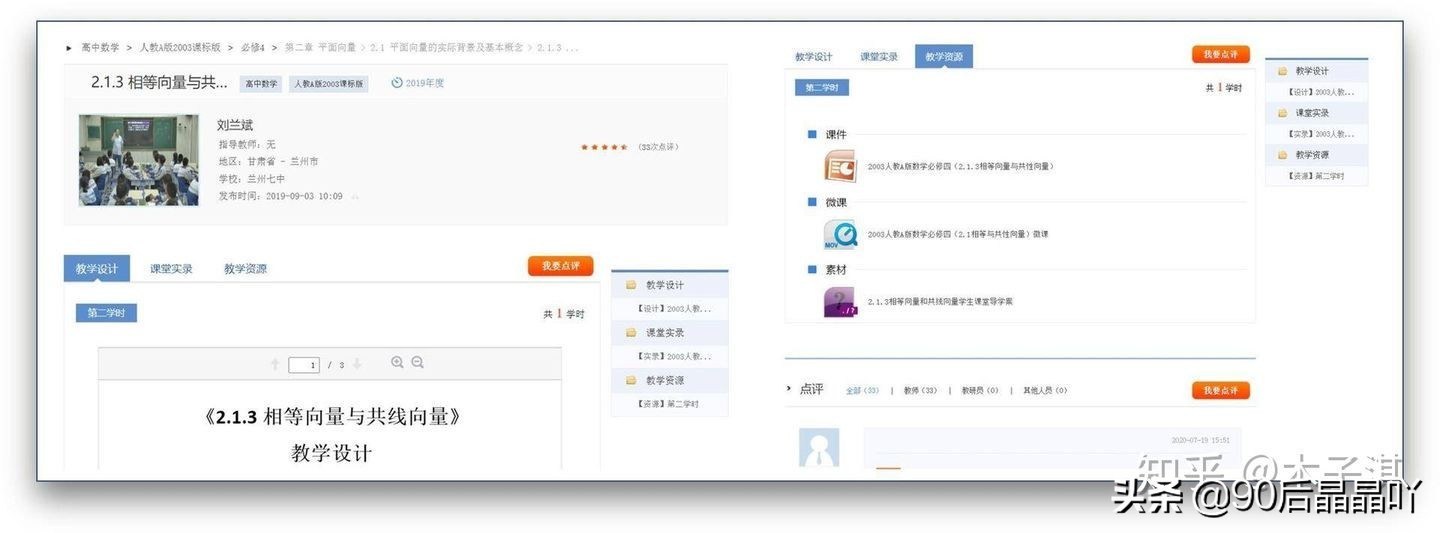Click the 必修4 breadcrumb link

(x=252, y=48)
